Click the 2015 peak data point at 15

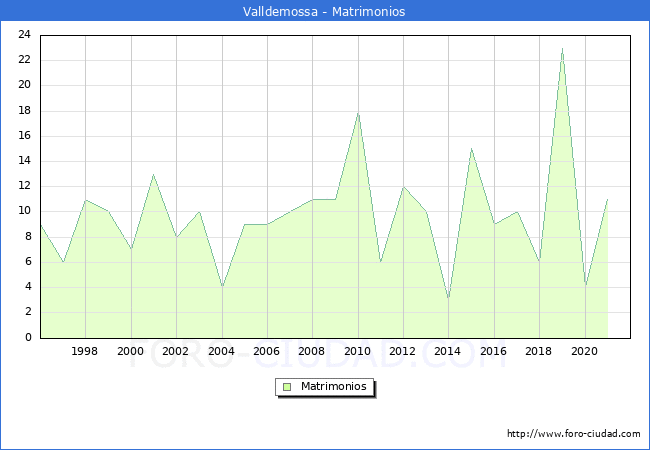tap(471, 148)
